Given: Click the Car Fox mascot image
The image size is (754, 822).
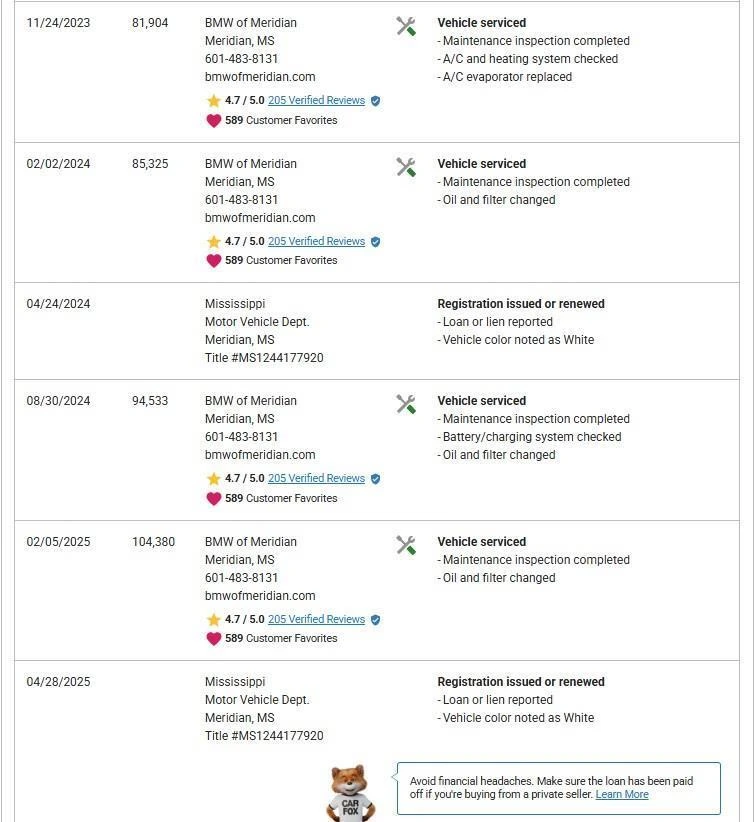Looking at the screenshot, I should [350, 793].
